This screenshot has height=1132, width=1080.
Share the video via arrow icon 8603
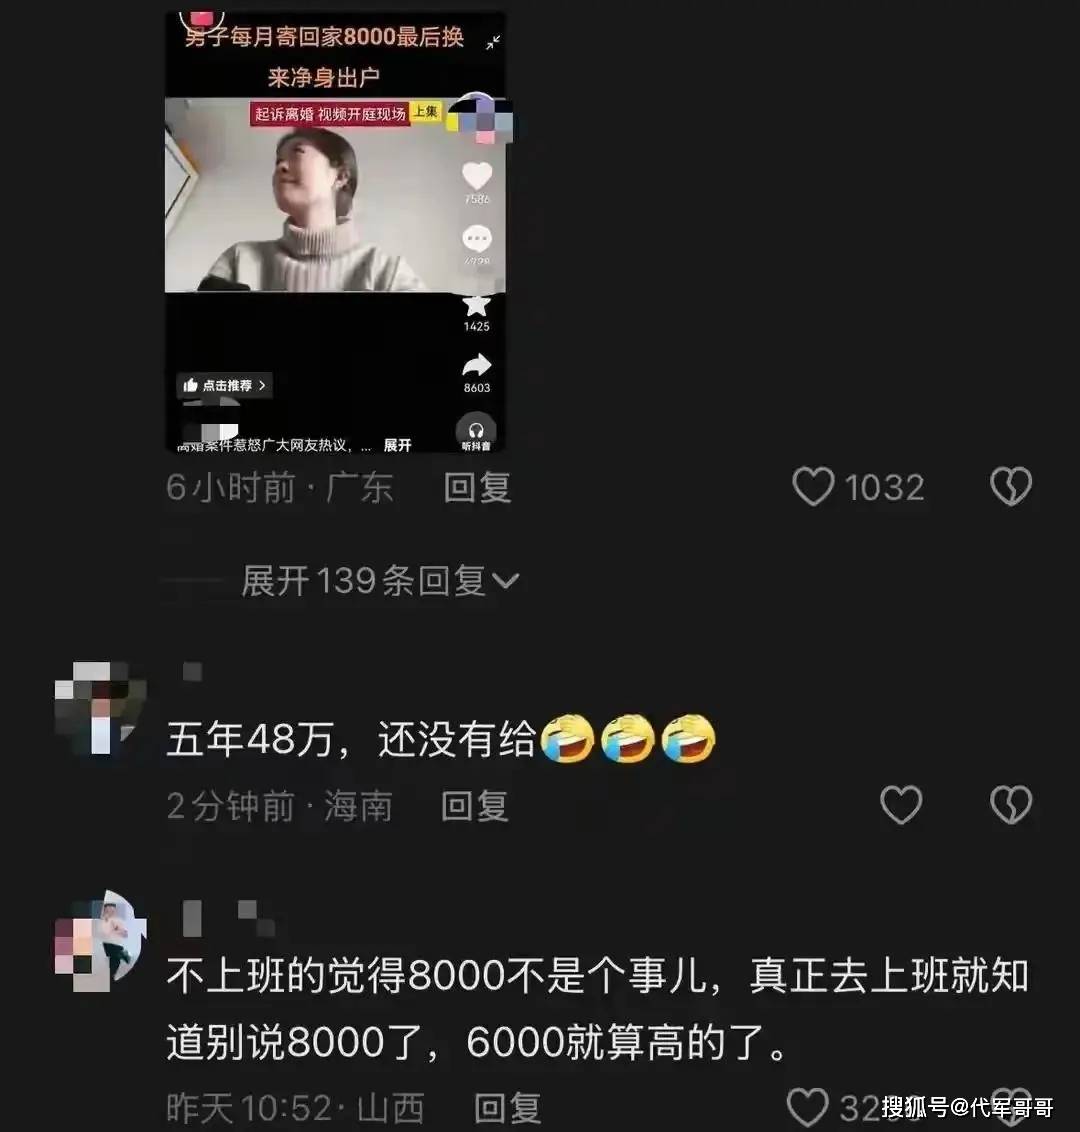pyautogui.click(x=476, y=365)
